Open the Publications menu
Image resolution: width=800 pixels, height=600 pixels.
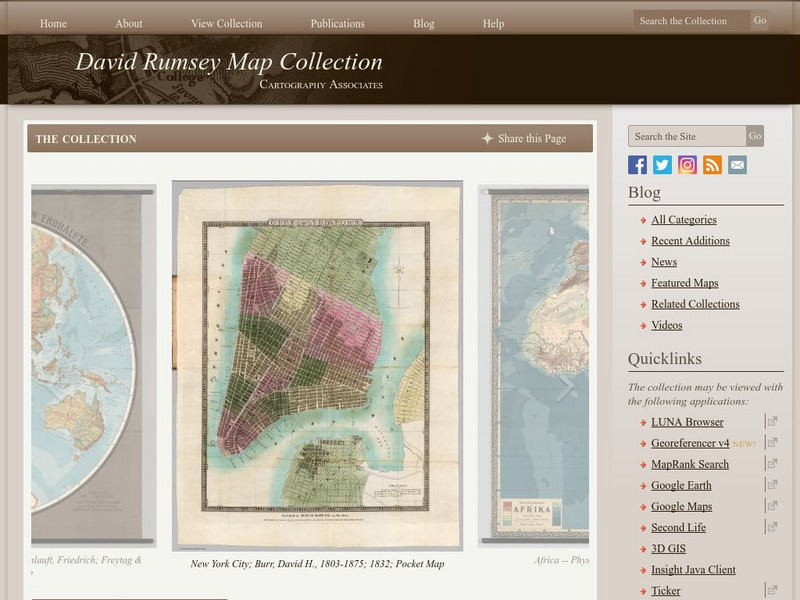[337, 23]
